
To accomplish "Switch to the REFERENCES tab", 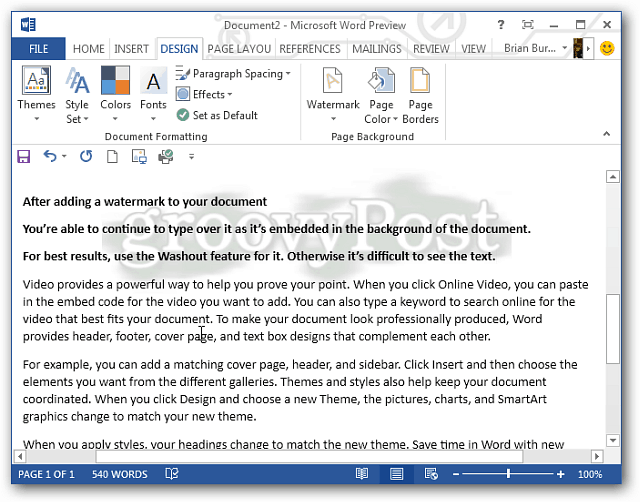I will point(310,49).
